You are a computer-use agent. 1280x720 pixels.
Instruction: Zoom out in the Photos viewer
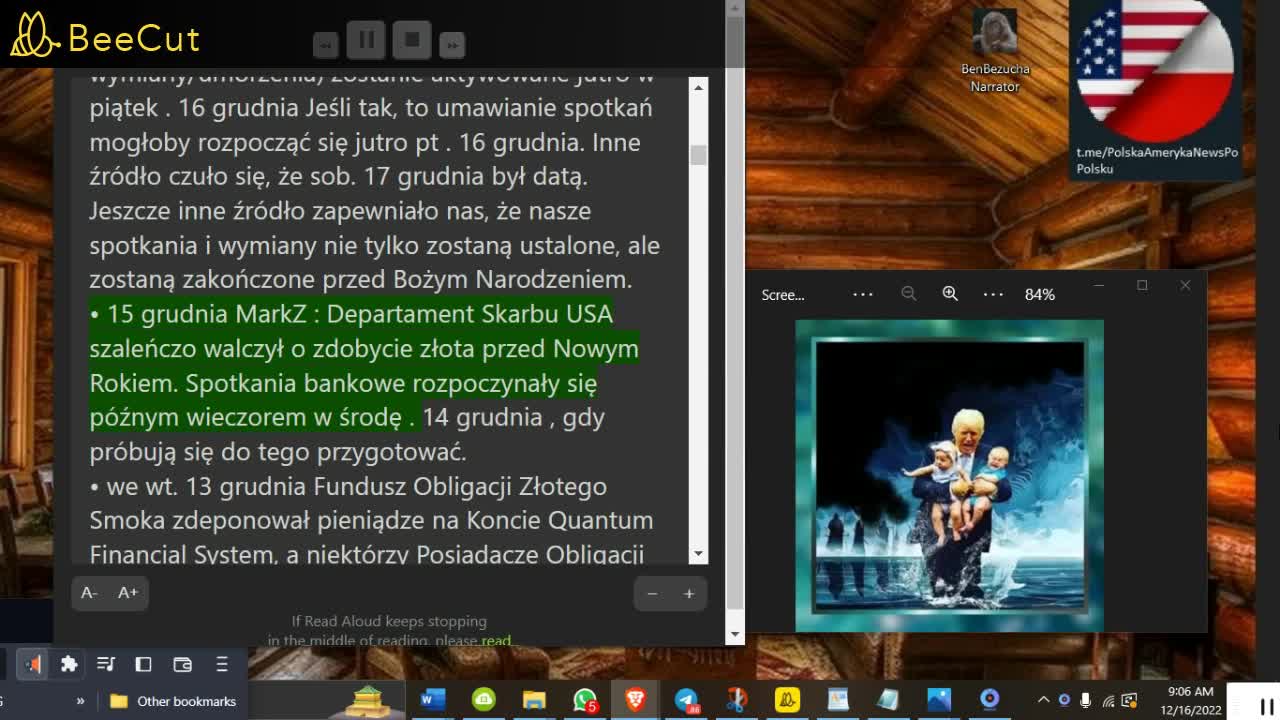pyautogui.click(x=908, y=294)
